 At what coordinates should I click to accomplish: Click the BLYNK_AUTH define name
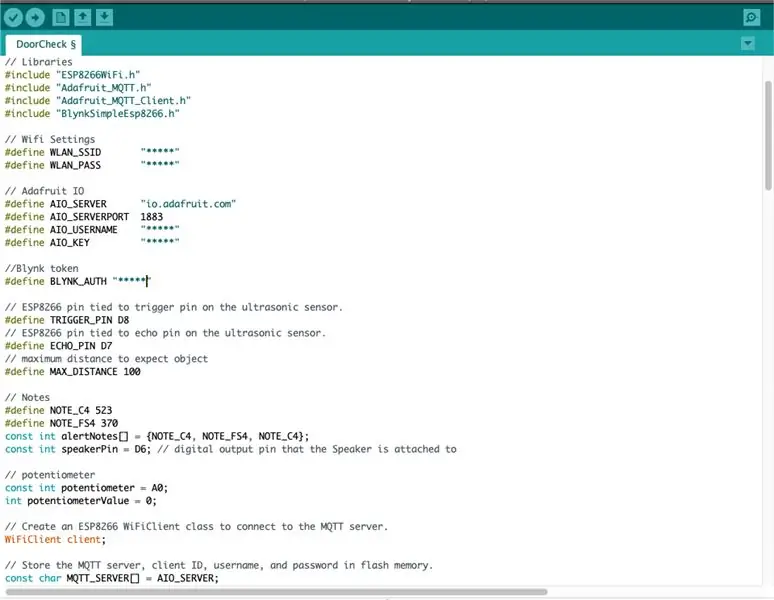tap(78, 281)
